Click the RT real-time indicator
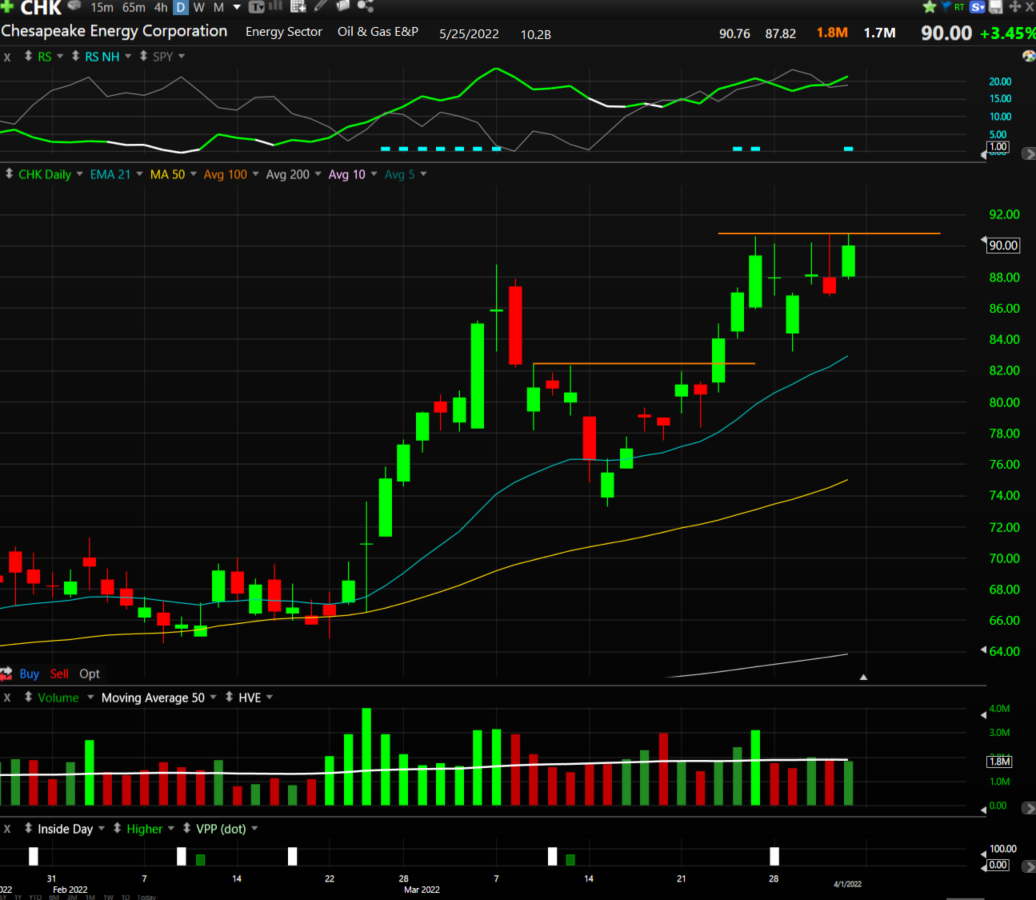 tap(959, 7)
